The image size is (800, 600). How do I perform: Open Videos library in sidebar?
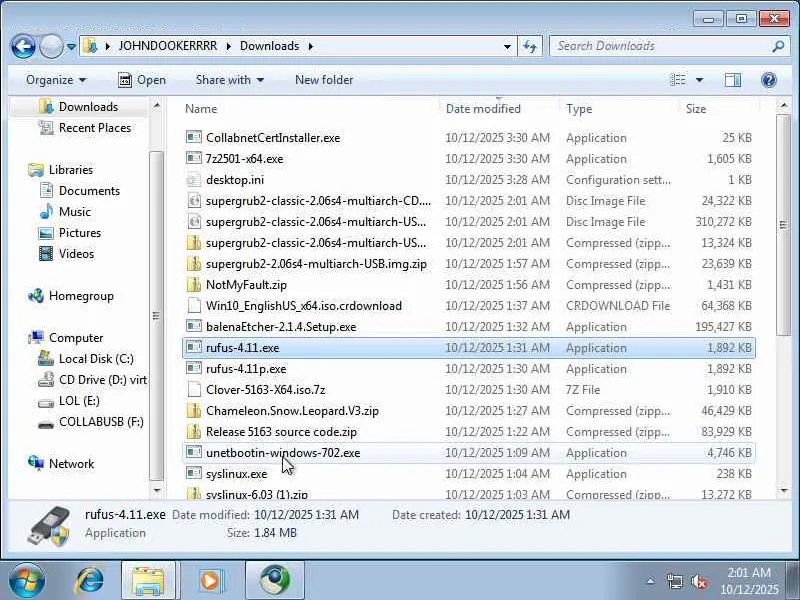(x=76, y=254)
